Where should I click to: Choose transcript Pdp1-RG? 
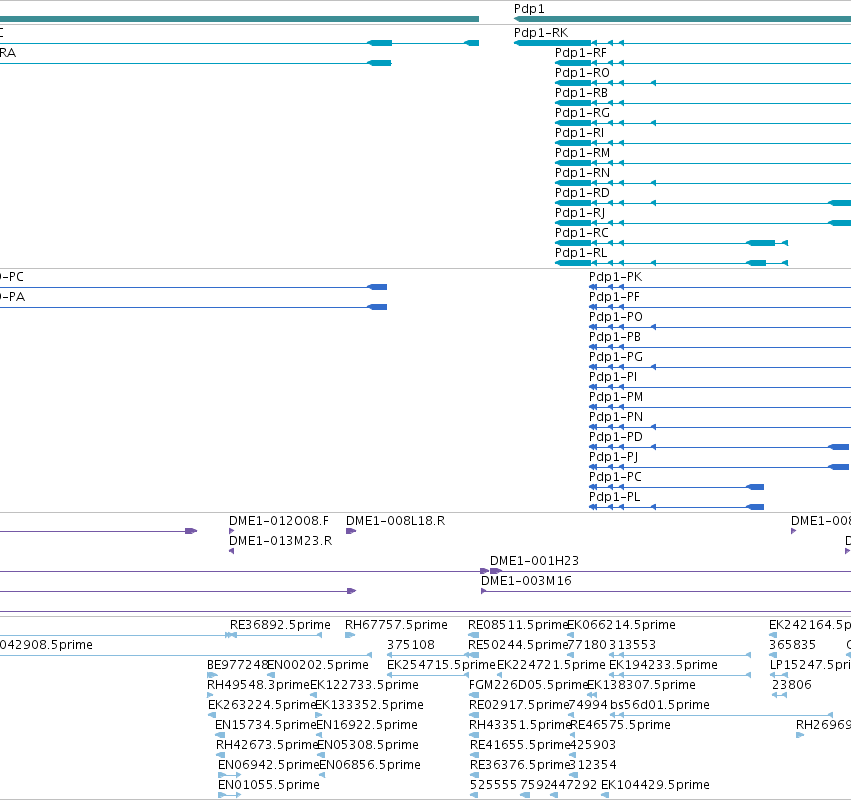pyautogui.click(x=582, y=113)
